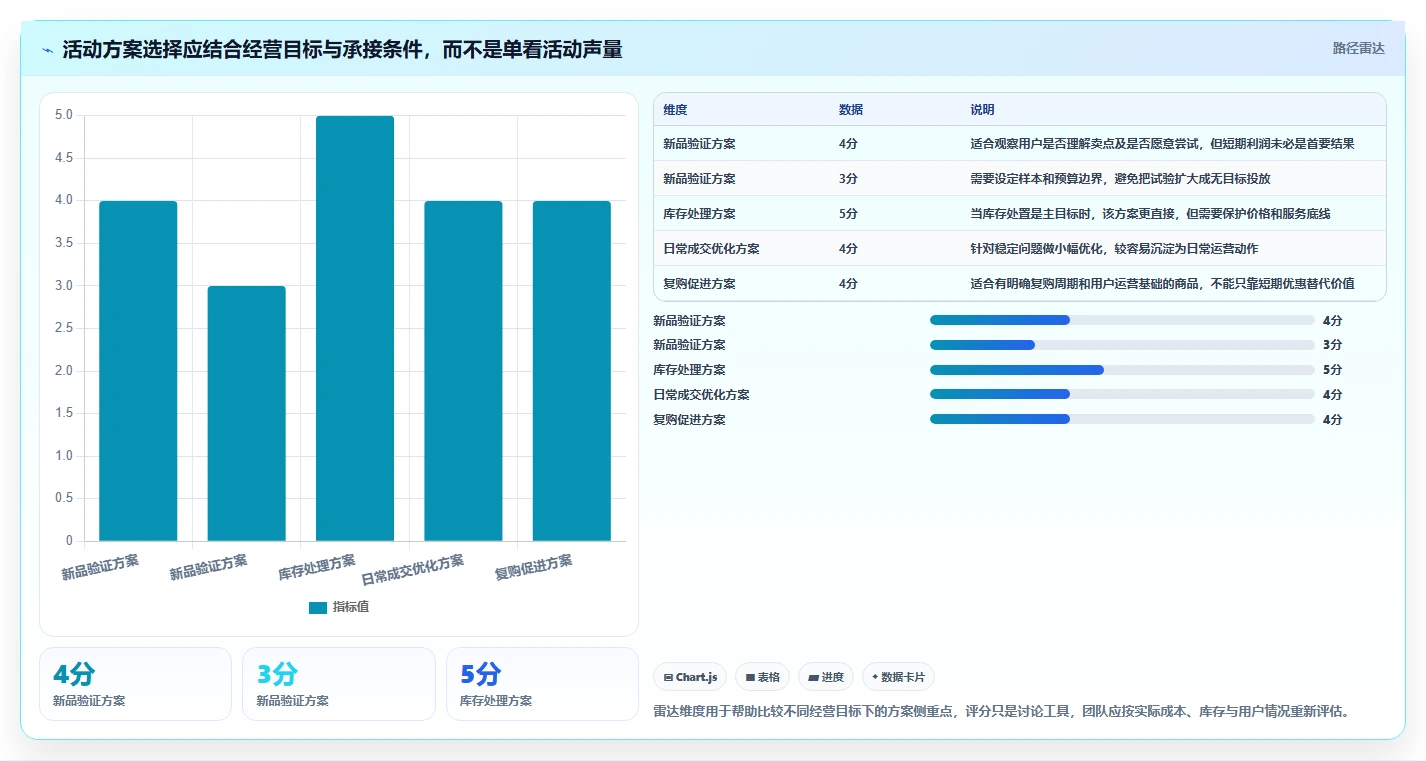Screen dimensions: 1426x761
Task: Click the progress bar scoring 3分
Action: (1122, 345)
